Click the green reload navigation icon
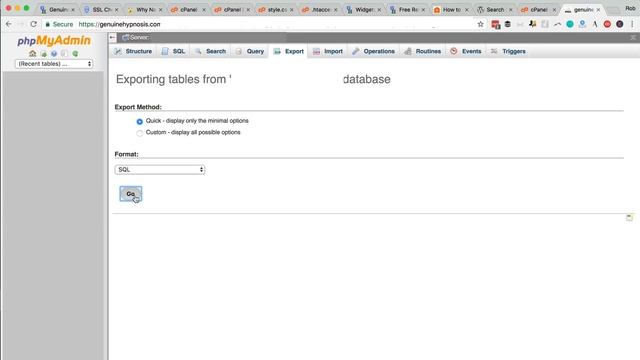This screenshot has width=640, height=360. tap(75, 53)
